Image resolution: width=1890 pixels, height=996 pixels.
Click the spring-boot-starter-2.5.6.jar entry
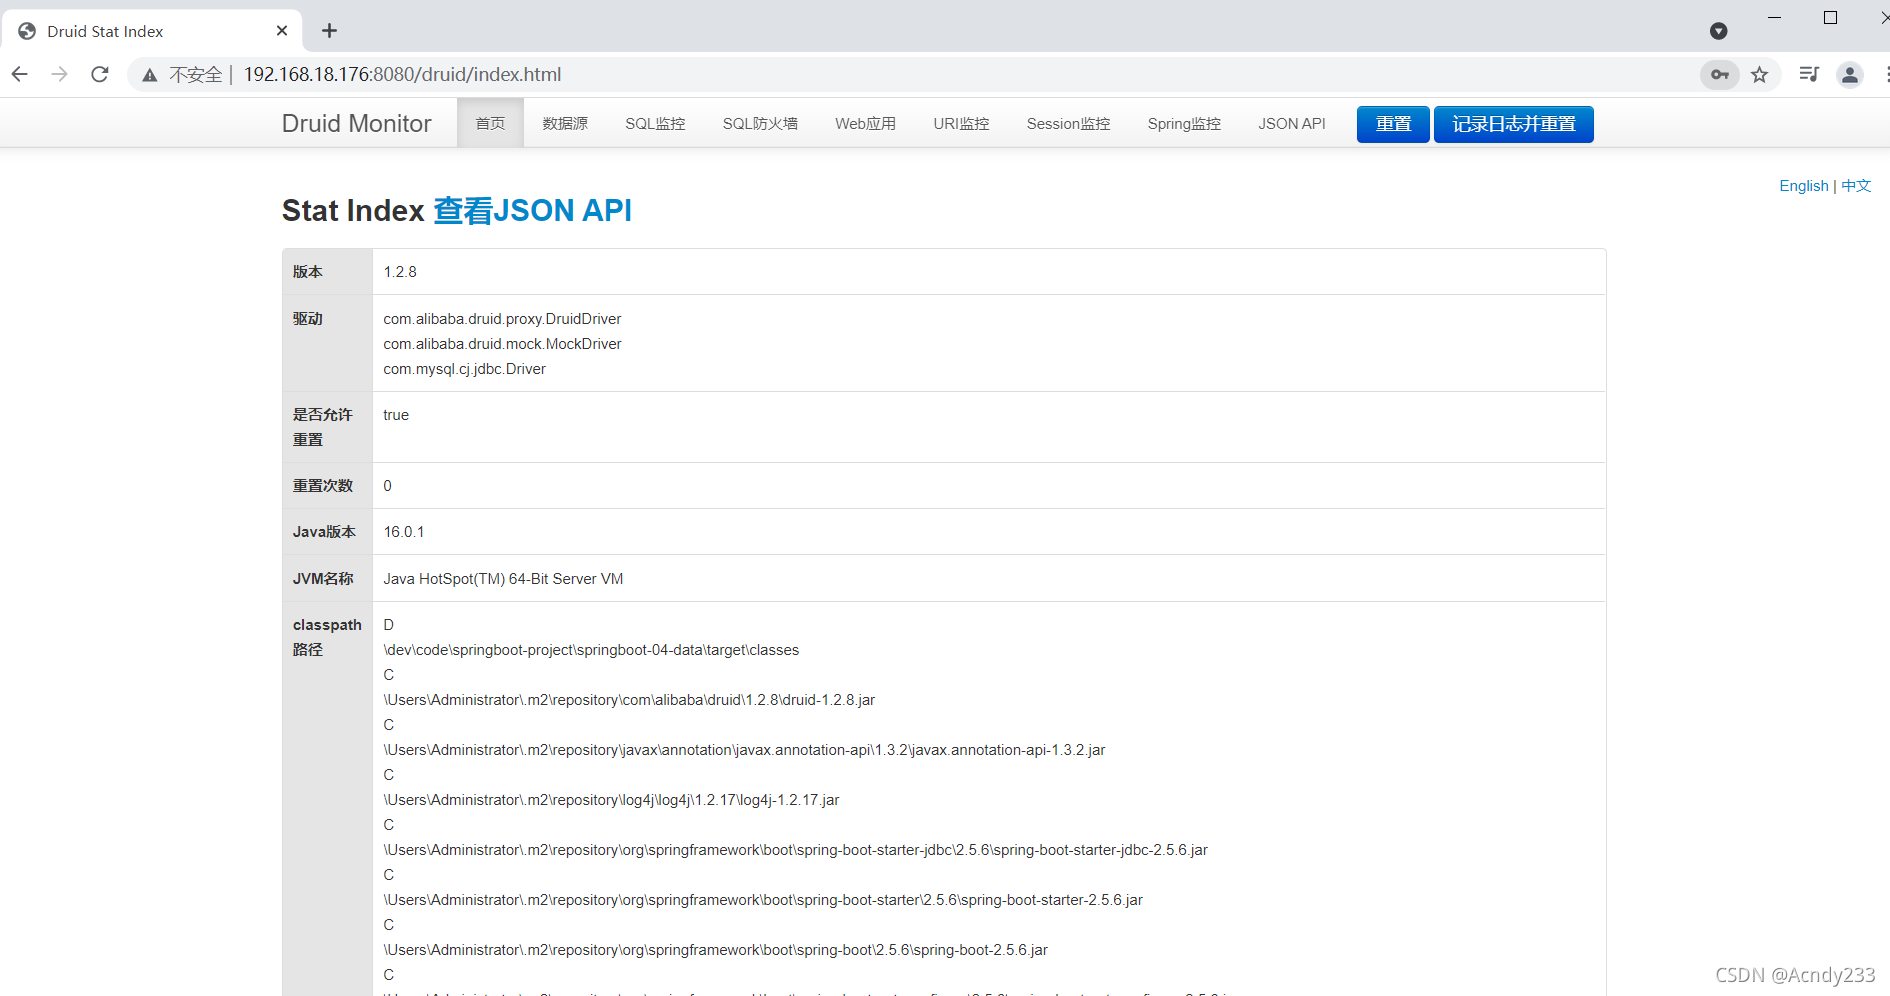(x=763, y=900)
